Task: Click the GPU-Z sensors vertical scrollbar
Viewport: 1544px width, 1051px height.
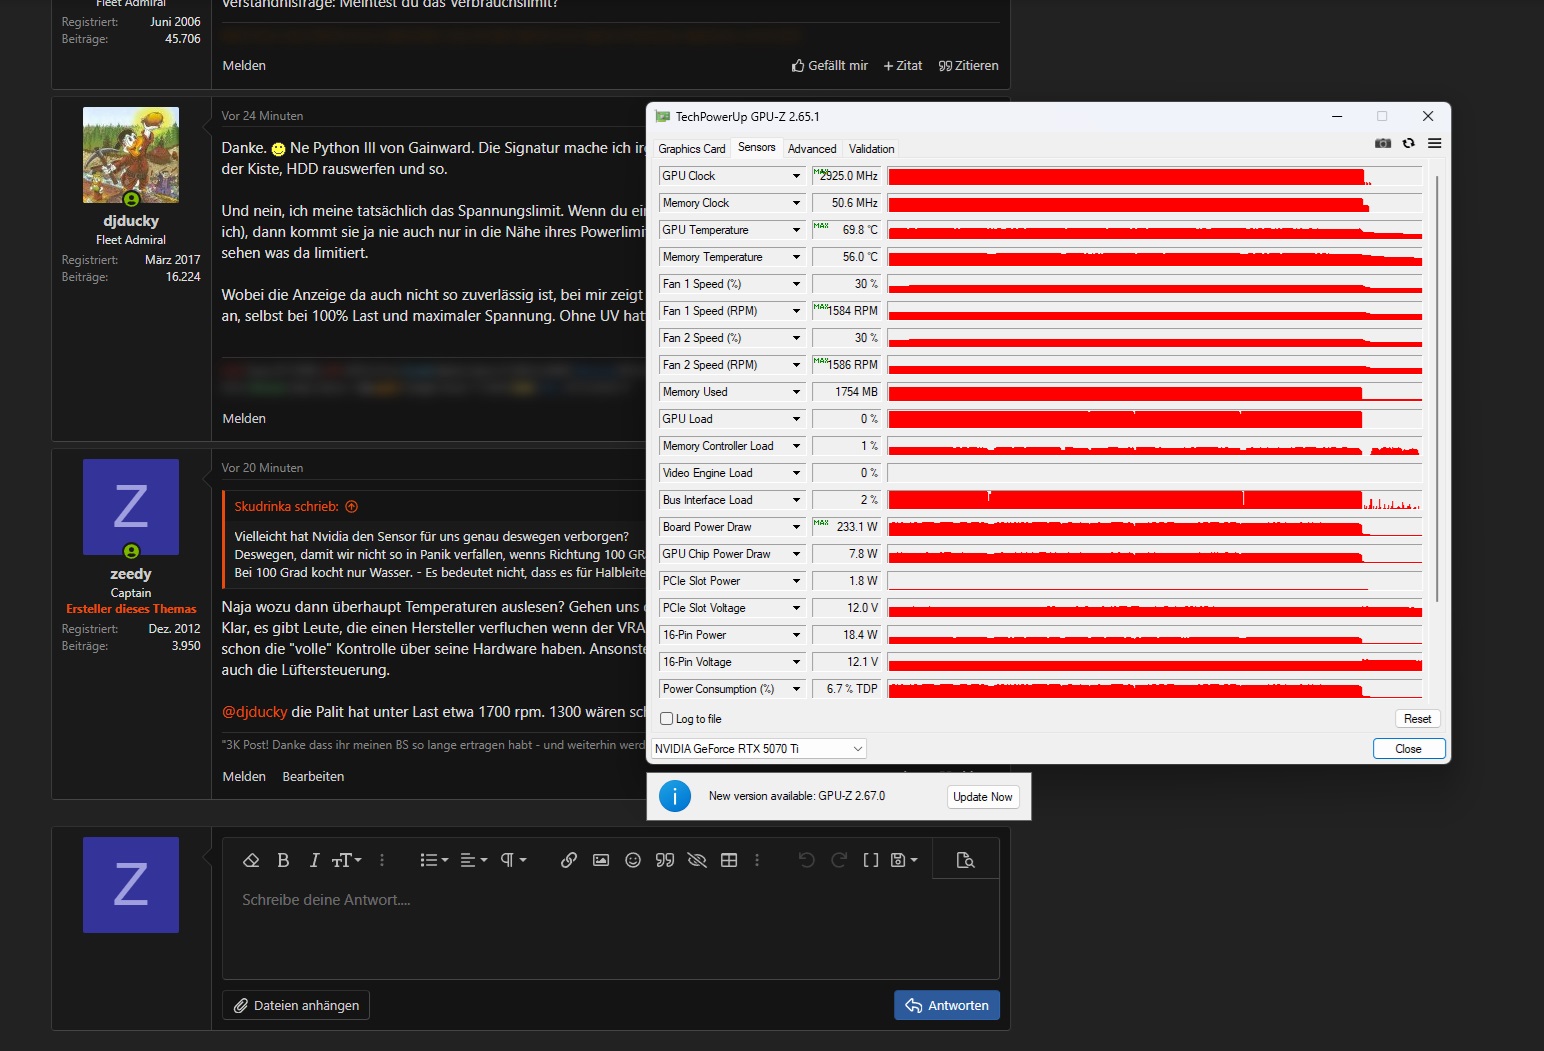Action: (x=1437, y=390)
